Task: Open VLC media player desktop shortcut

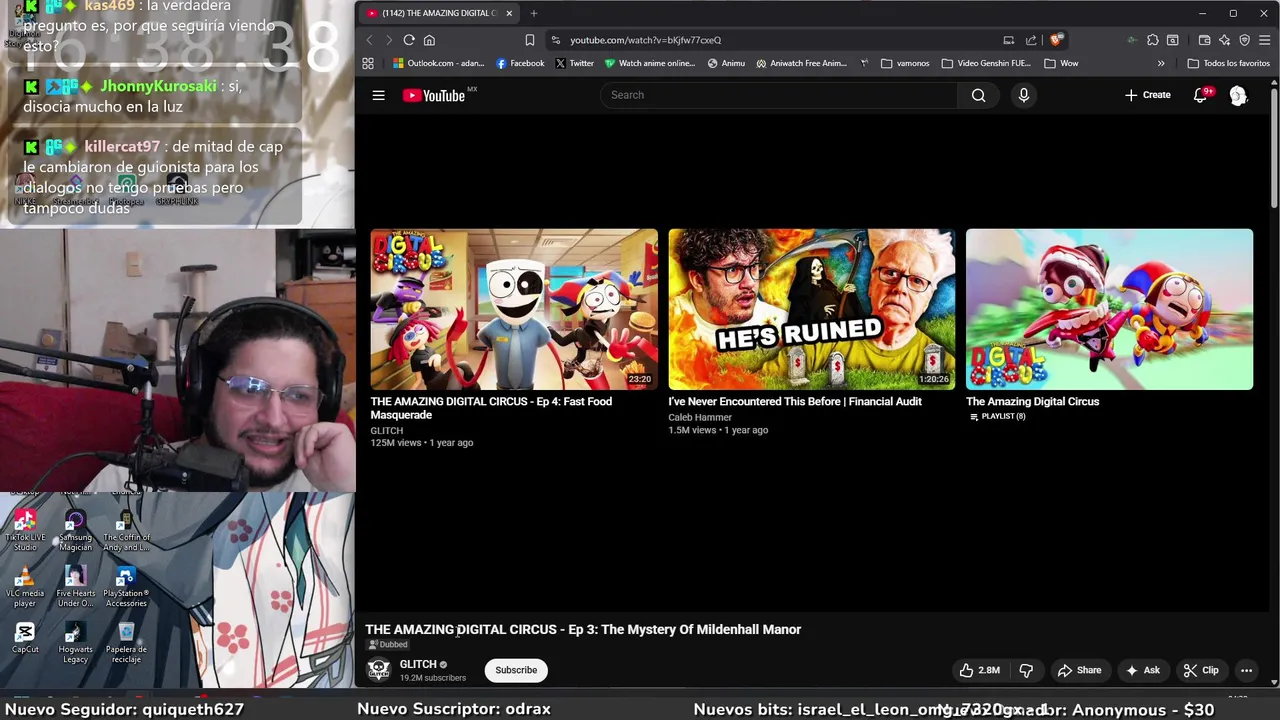Action: (x=25, y=588)
